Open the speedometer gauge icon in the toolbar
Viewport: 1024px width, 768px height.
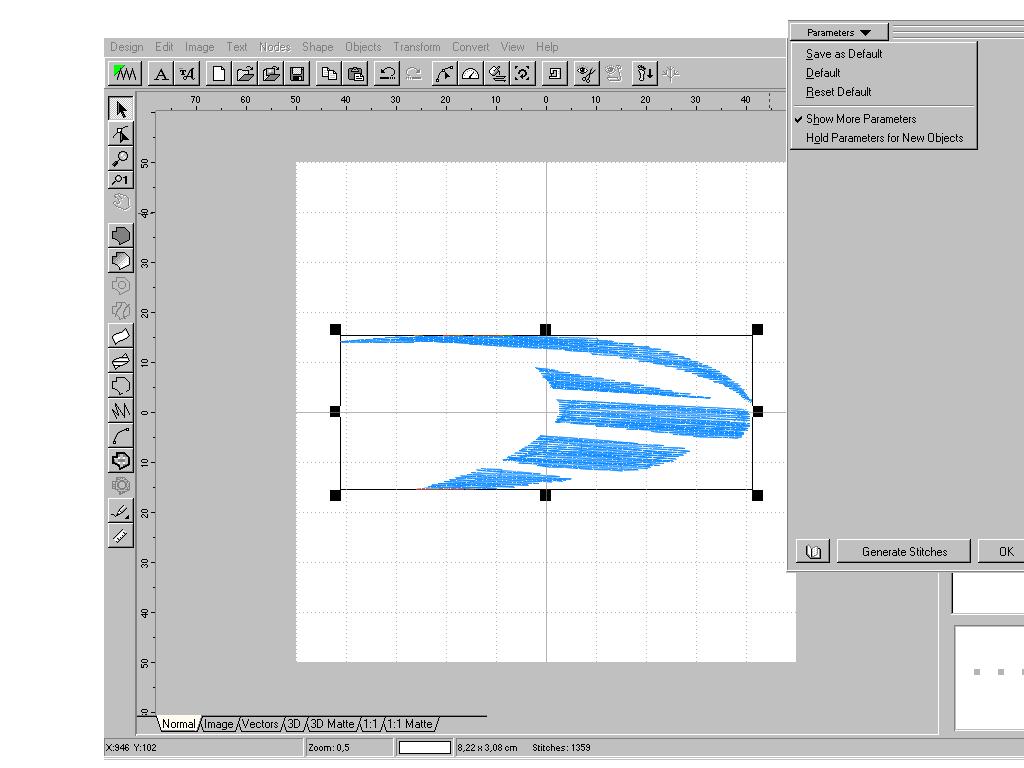pyautogui.click(x=470, y=74)
